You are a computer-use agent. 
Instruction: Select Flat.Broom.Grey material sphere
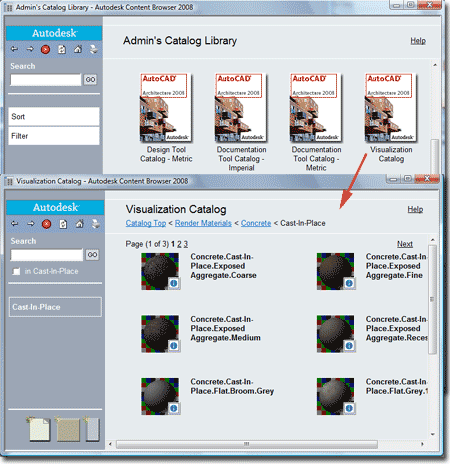click(x=160, y=396)
